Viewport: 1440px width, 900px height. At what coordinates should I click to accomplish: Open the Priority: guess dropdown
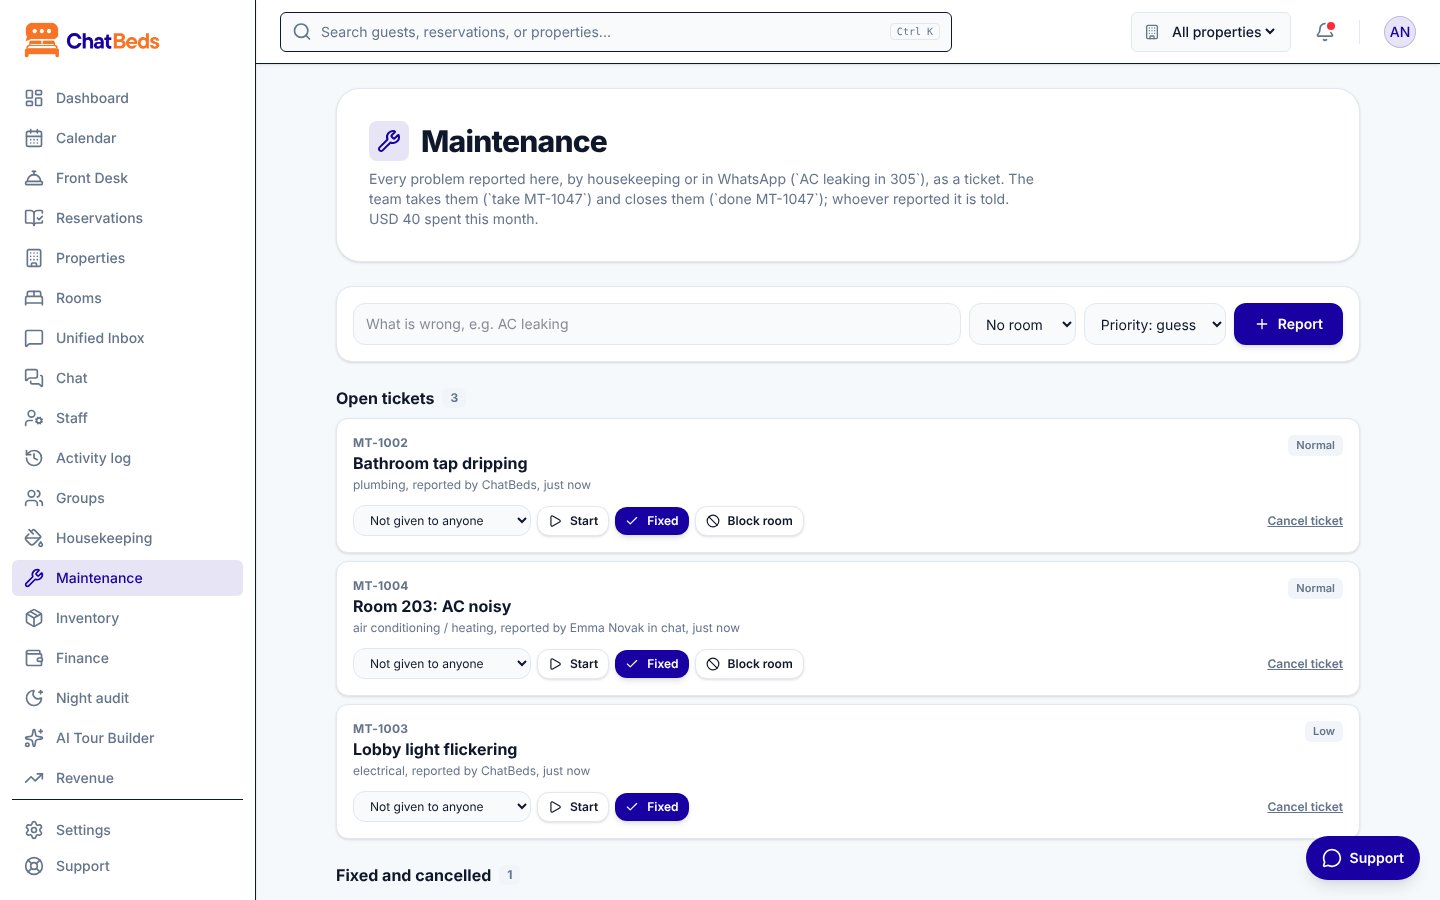point(1155,324)
